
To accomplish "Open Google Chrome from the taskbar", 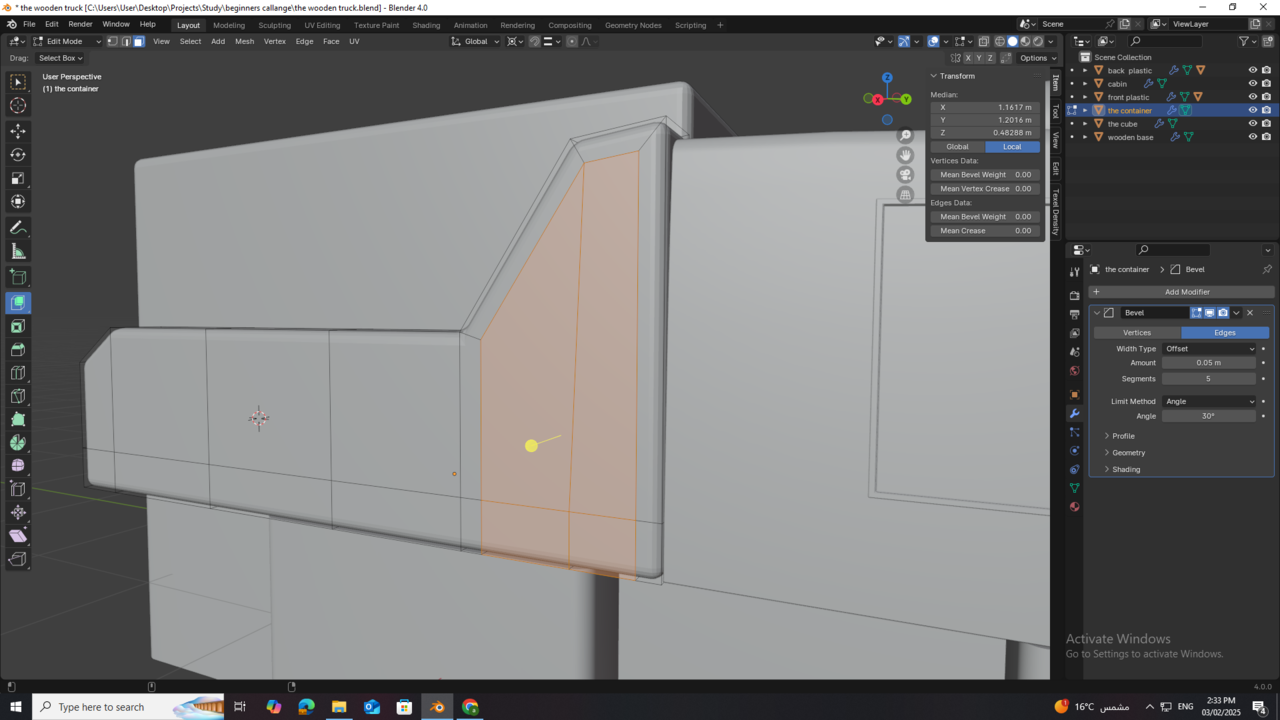I will 469,707.
